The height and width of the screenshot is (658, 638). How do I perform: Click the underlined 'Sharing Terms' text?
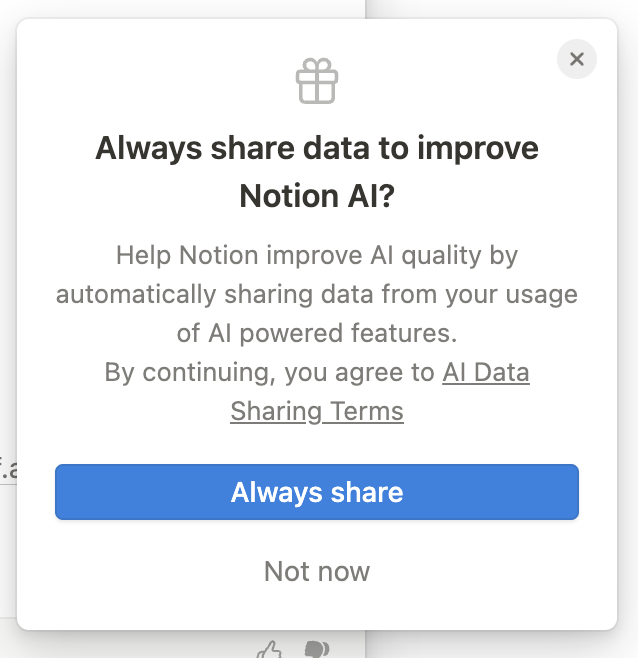317,411
